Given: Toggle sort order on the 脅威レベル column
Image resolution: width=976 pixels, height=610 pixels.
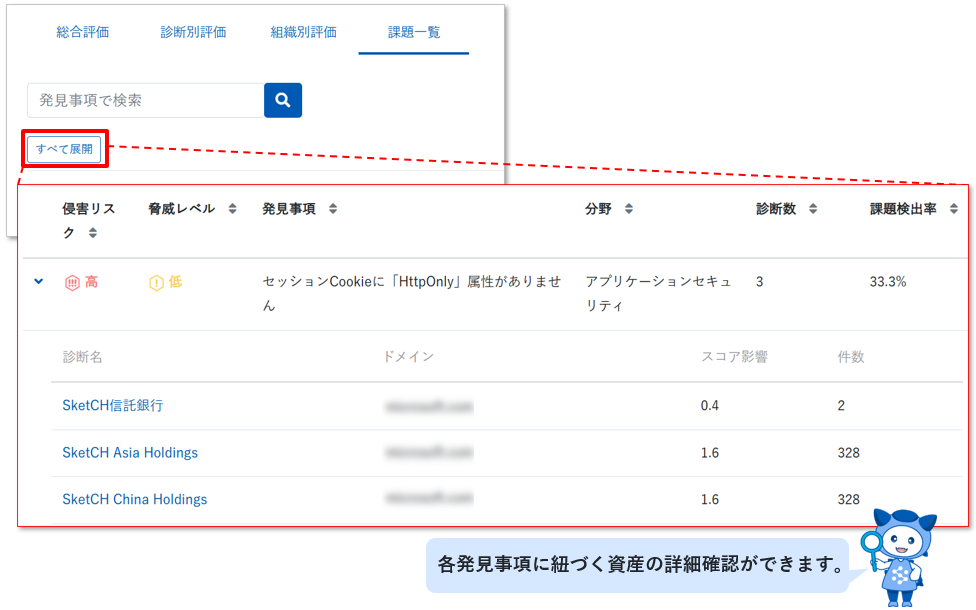Looking at the screenshot, I should point(231,209).
